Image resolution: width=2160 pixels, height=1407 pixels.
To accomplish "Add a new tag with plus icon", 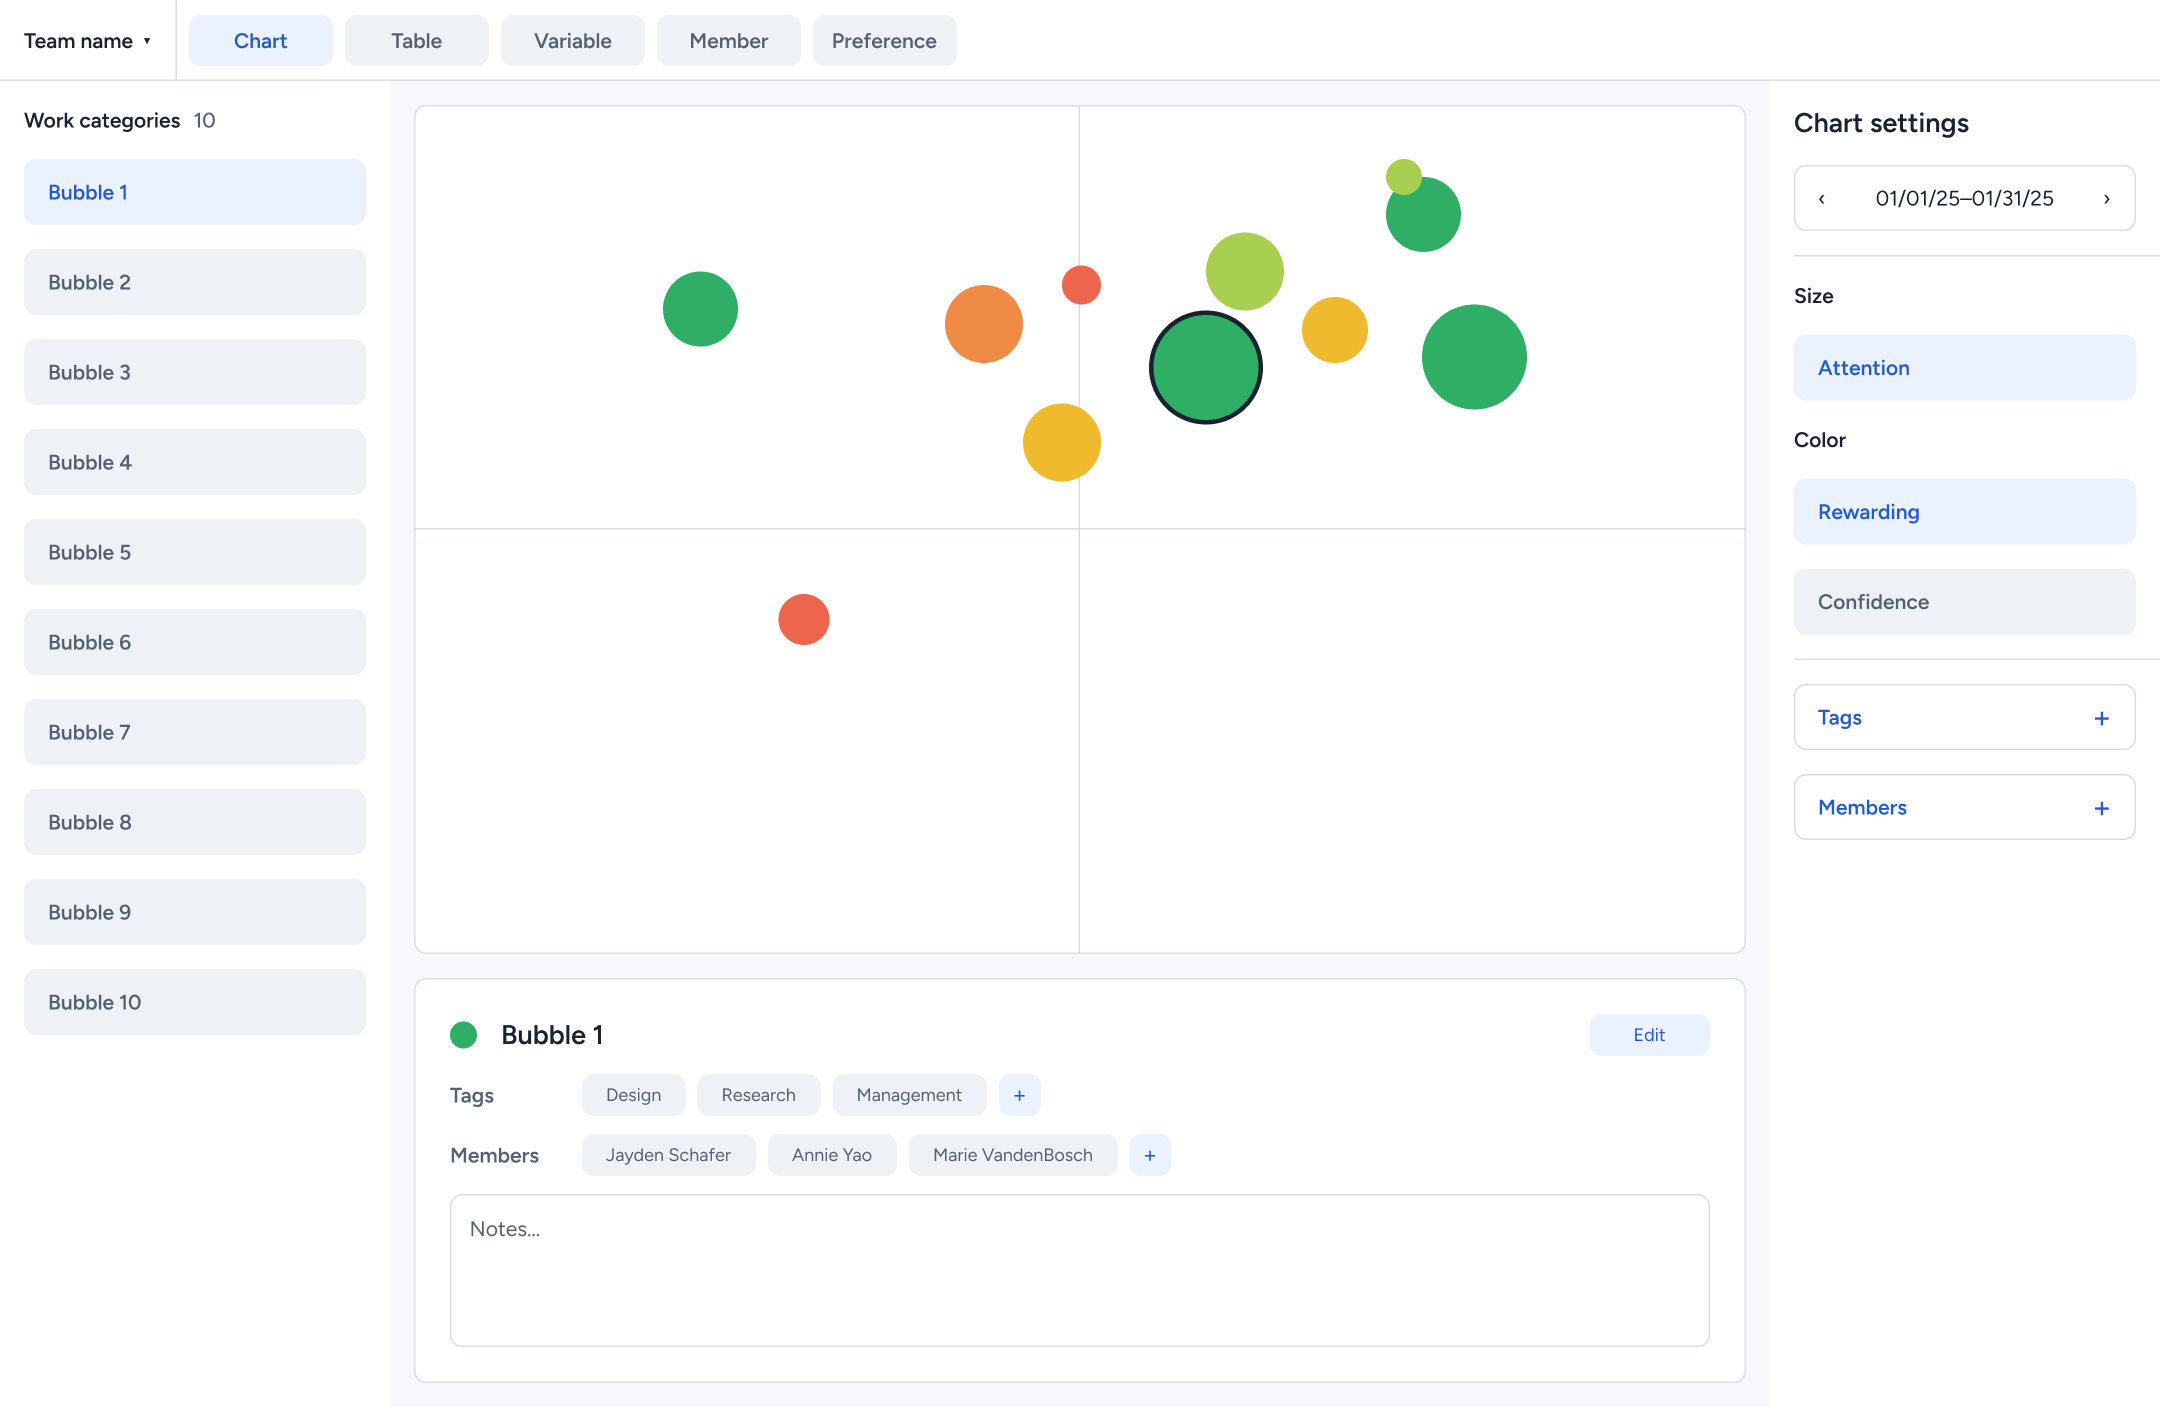I will pos(1019,1095).
